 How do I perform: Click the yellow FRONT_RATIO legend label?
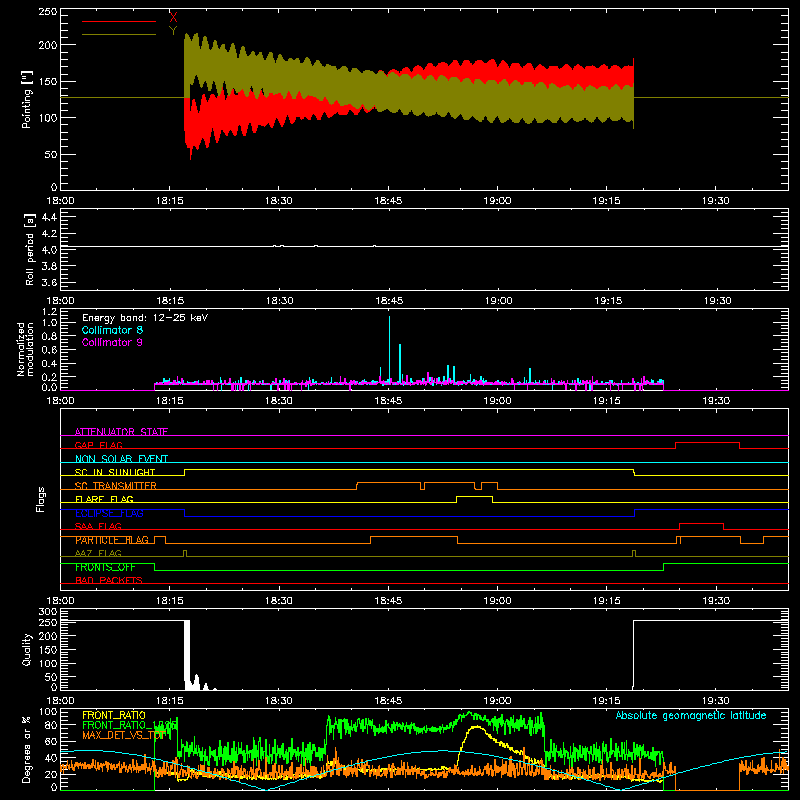pyautogui.click(x=114, y=715)
